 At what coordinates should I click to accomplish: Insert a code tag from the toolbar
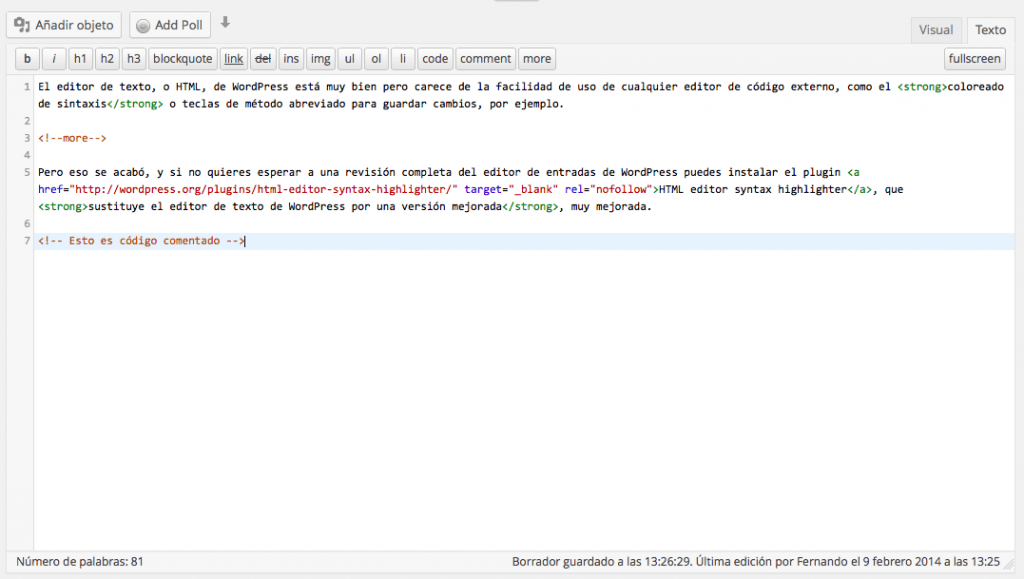[434, 58]
